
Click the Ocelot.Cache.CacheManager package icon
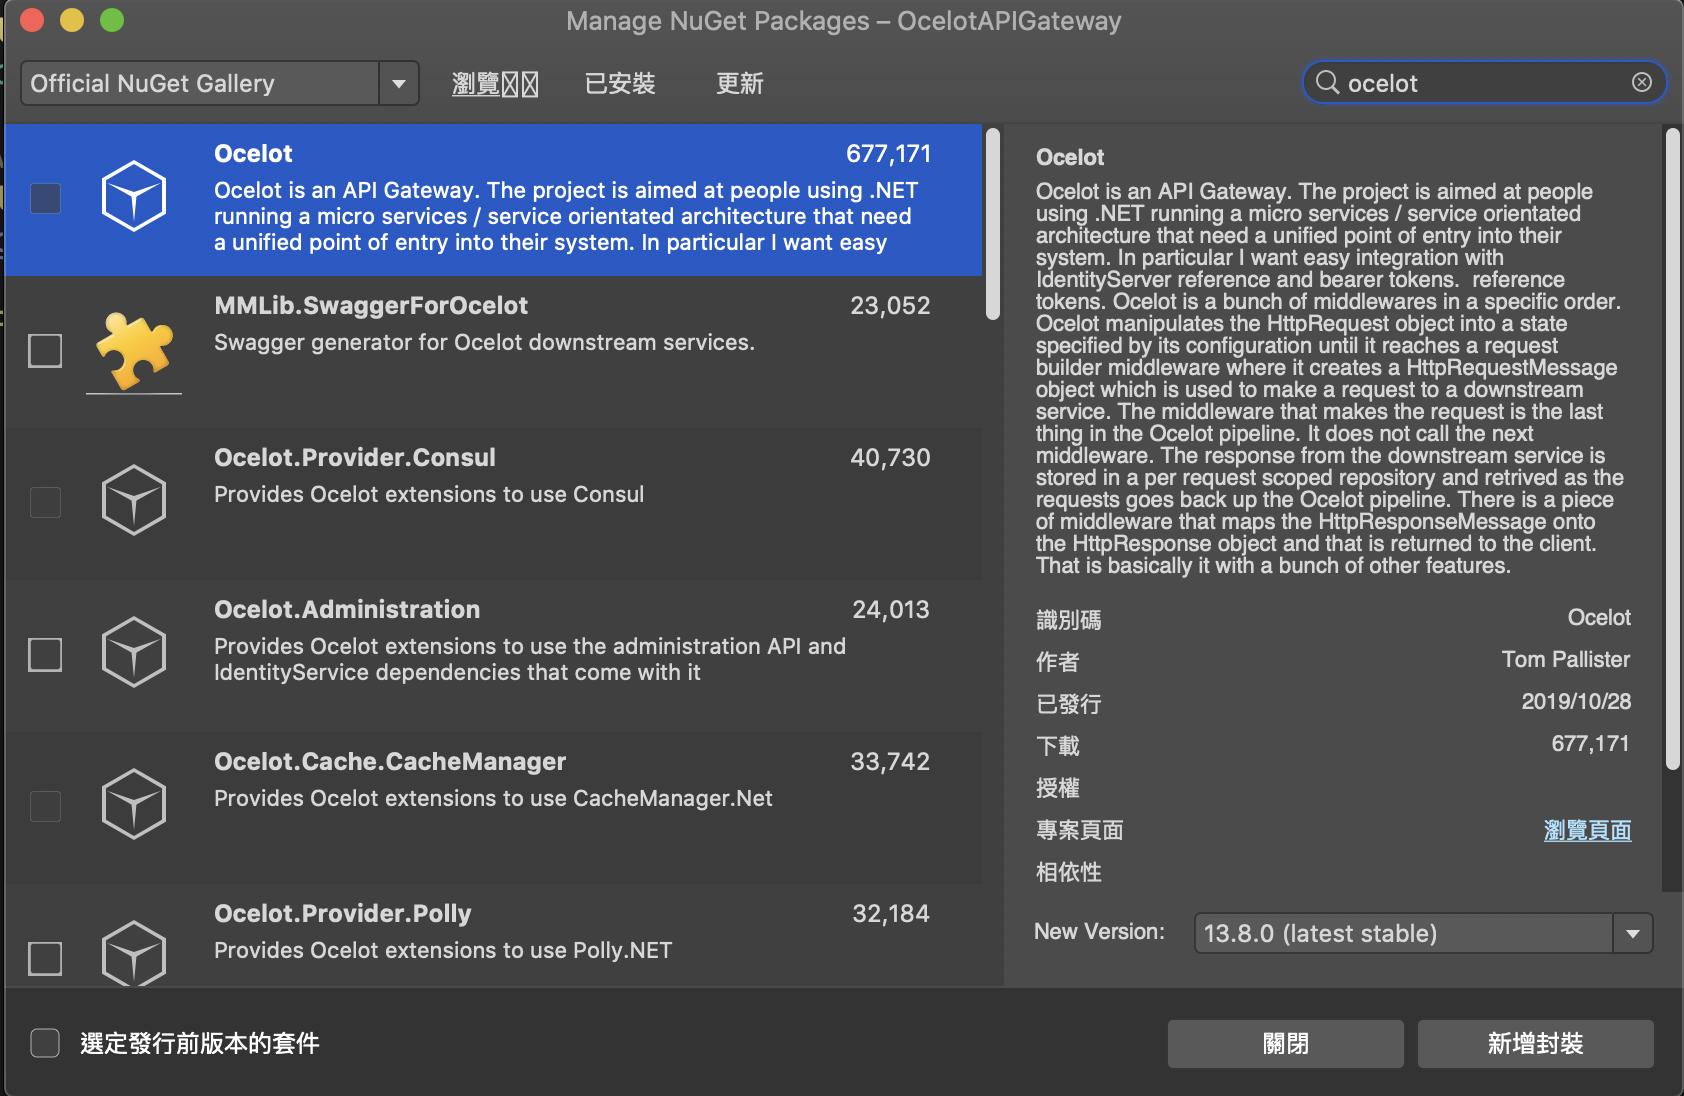[x=133, y=804]
